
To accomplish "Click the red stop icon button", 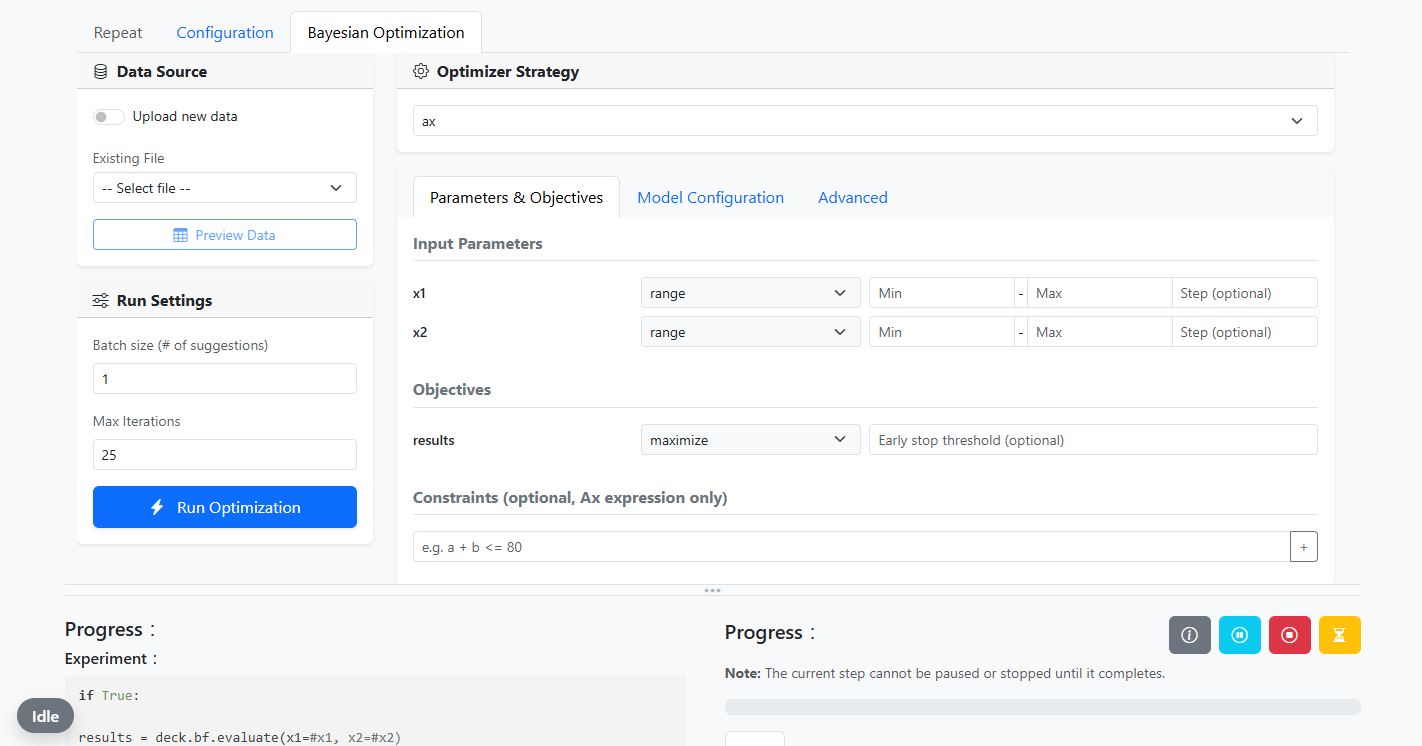I will [1289, 635].
